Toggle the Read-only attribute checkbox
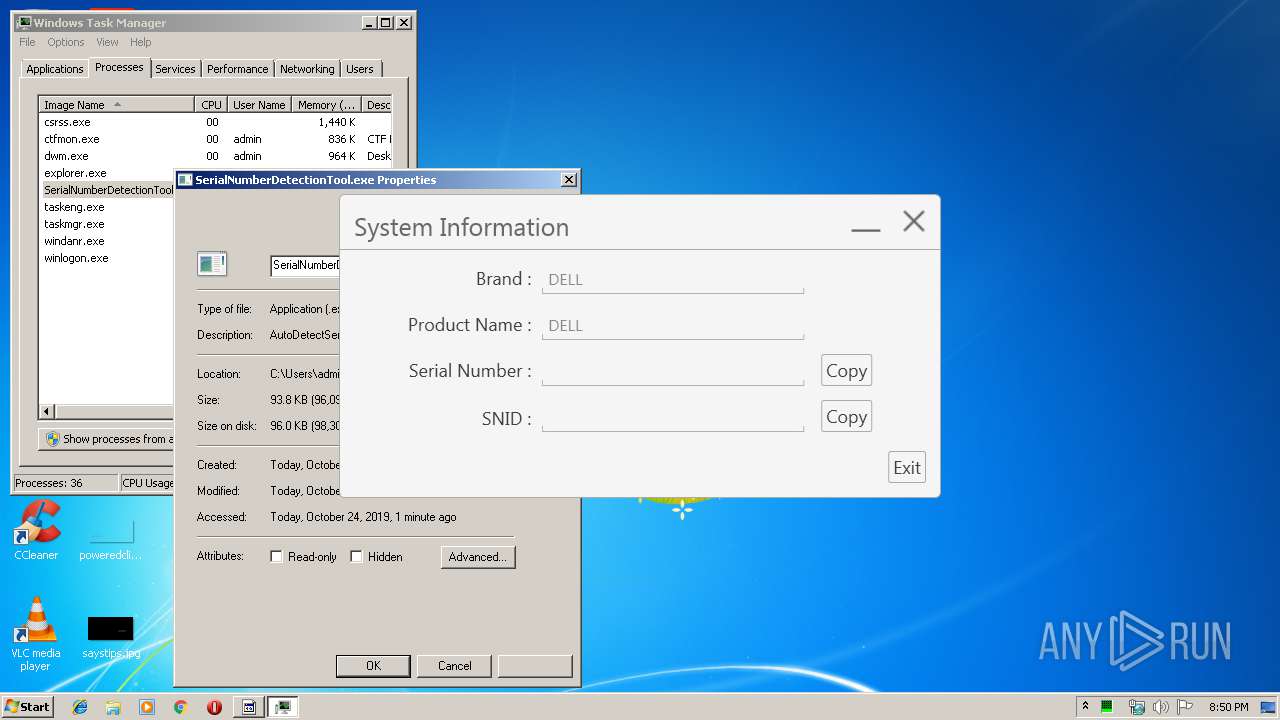Viewport: 1280px width, 720px height. click(277, 557)
